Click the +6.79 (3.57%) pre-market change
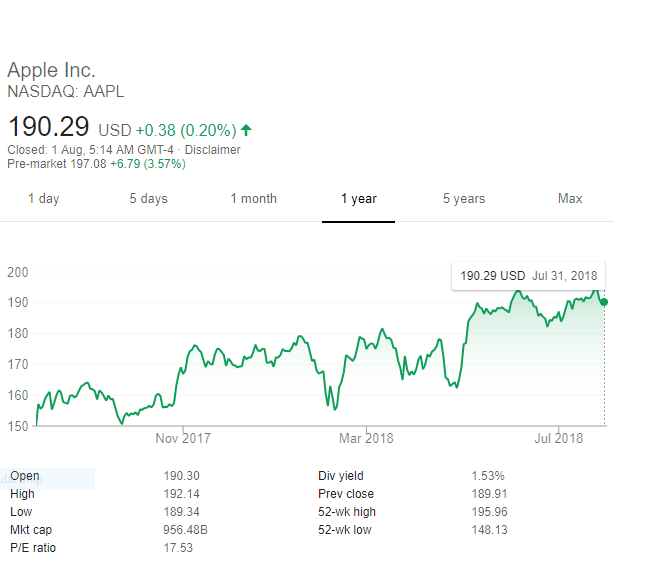This screenshot has width=655, height=563. [148, 164]
